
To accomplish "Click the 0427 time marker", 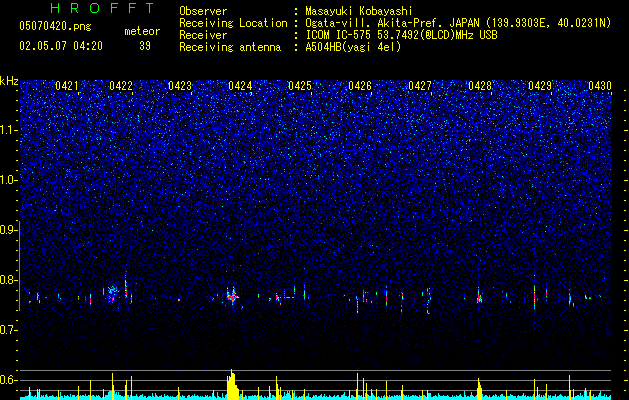I will tap(420, 86).
